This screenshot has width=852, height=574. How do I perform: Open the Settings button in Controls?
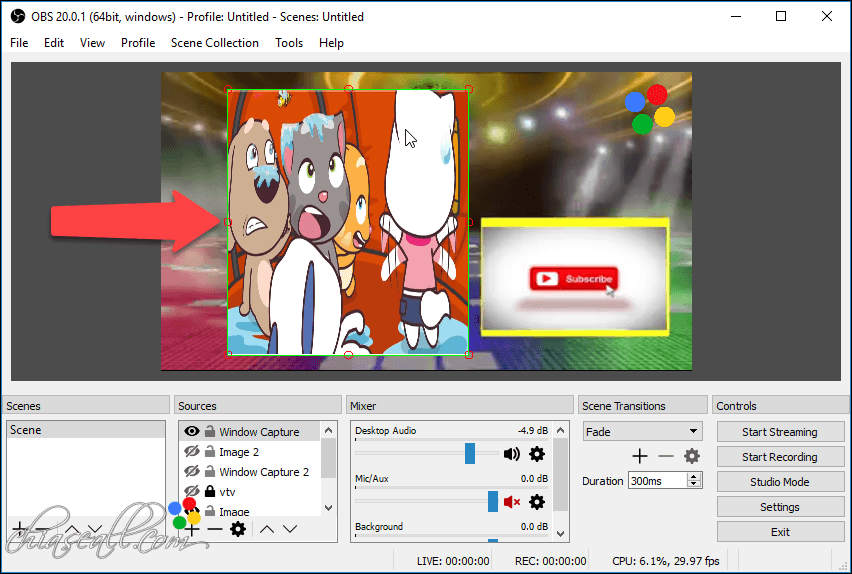tap(780, 507)
